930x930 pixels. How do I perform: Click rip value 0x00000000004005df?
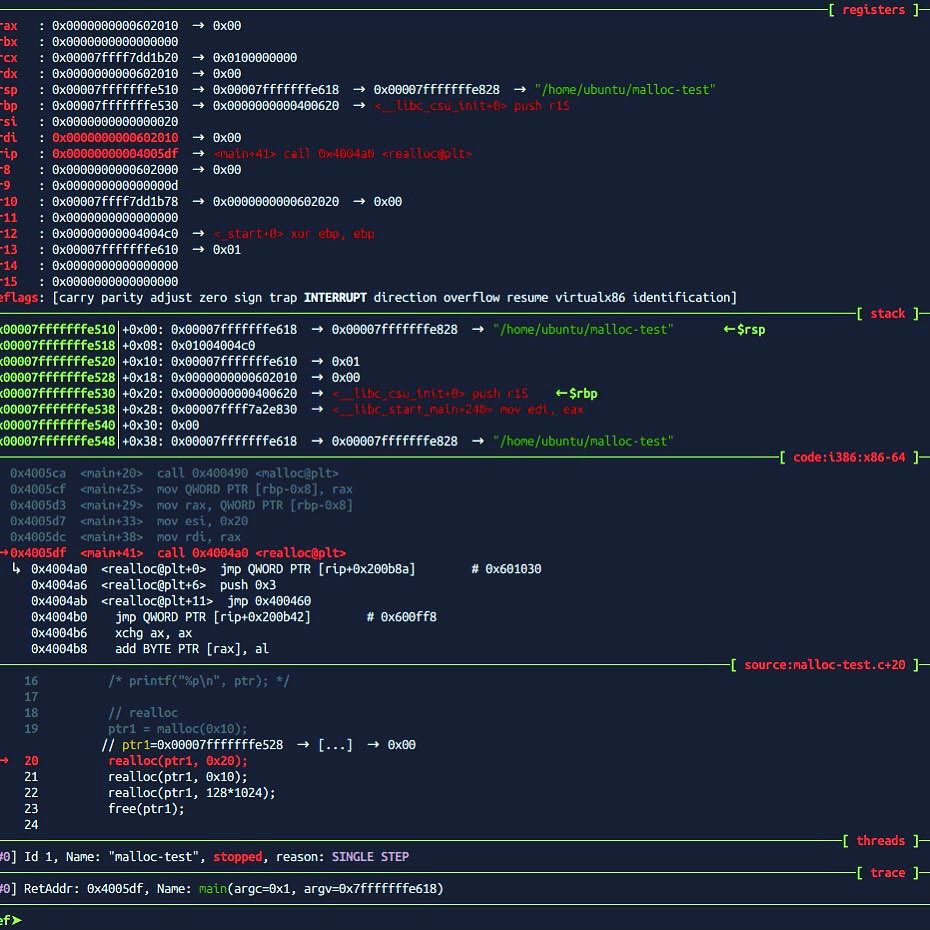click(x=115, y=154)
